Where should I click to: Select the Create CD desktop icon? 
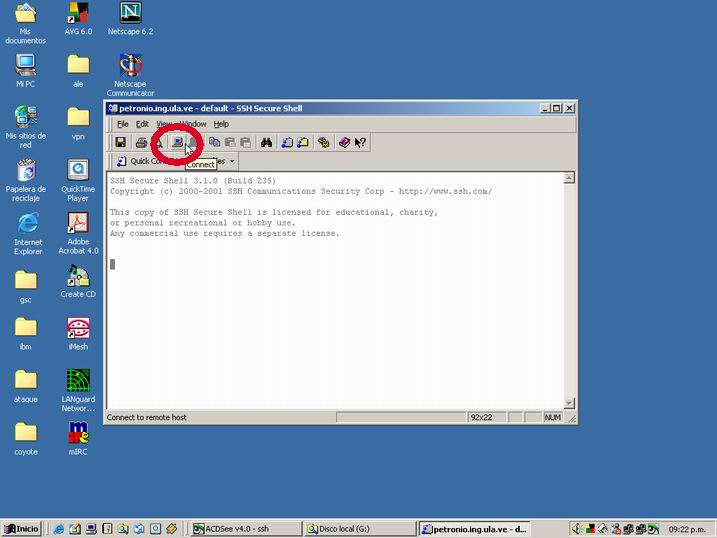tap(78, 282)
